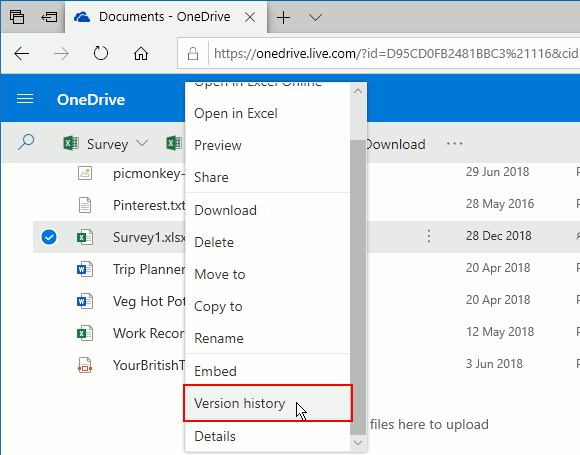Show tab previews chevron

tap(315, 17)
